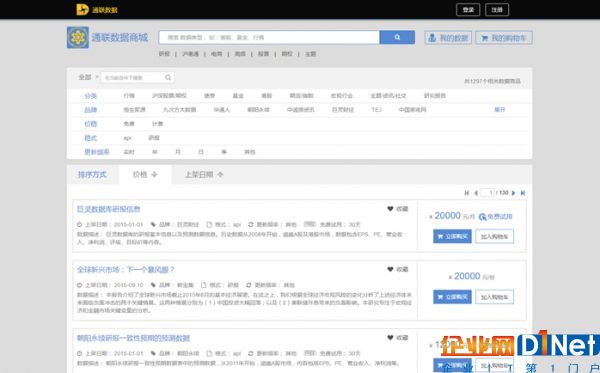Filter brand by TEJ

point(376,110)
